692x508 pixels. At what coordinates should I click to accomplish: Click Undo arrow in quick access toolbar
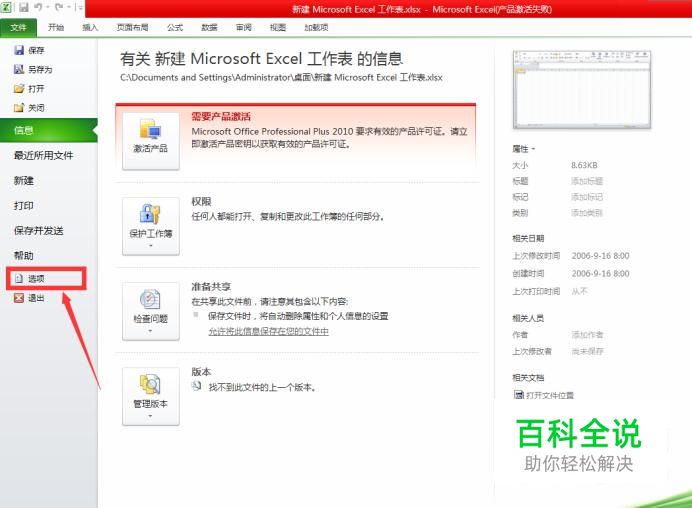pyautogui.click(x=38, y=7)
